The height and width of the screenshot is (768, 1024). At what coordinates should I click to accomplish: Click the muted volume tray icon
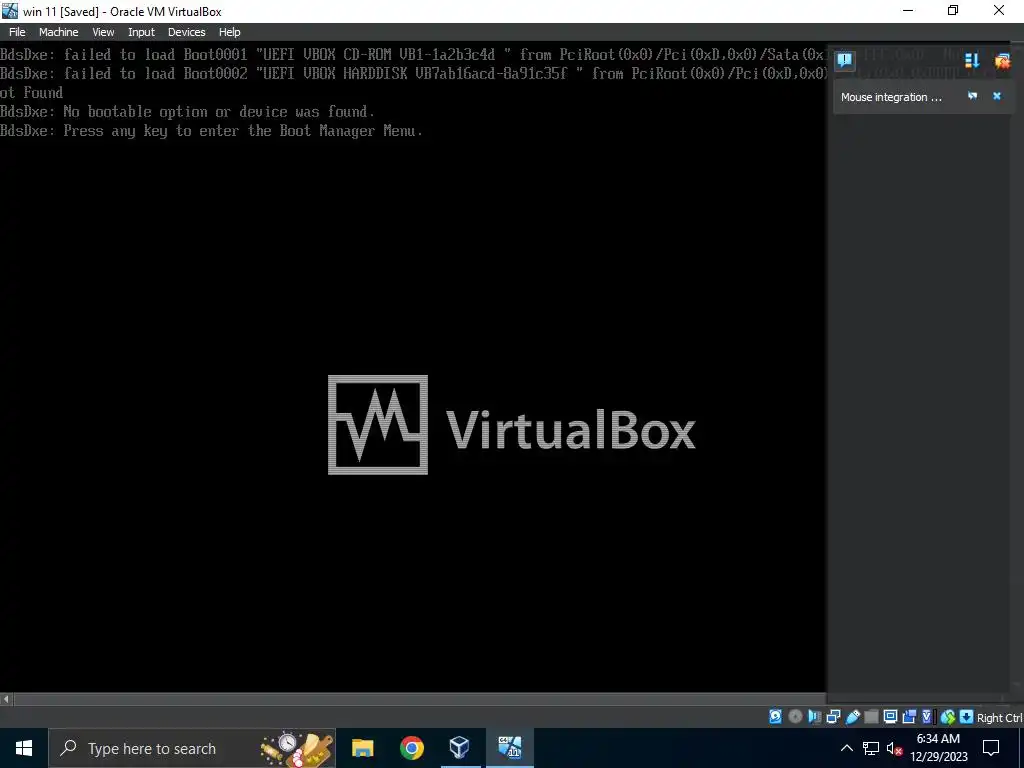[x=894, y=748]
